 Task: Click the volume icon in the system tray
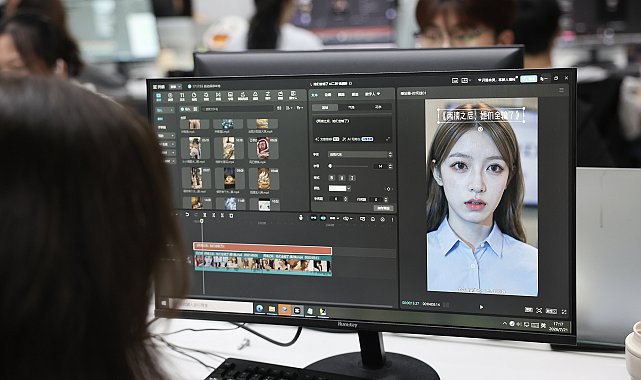tap(519, 324)
